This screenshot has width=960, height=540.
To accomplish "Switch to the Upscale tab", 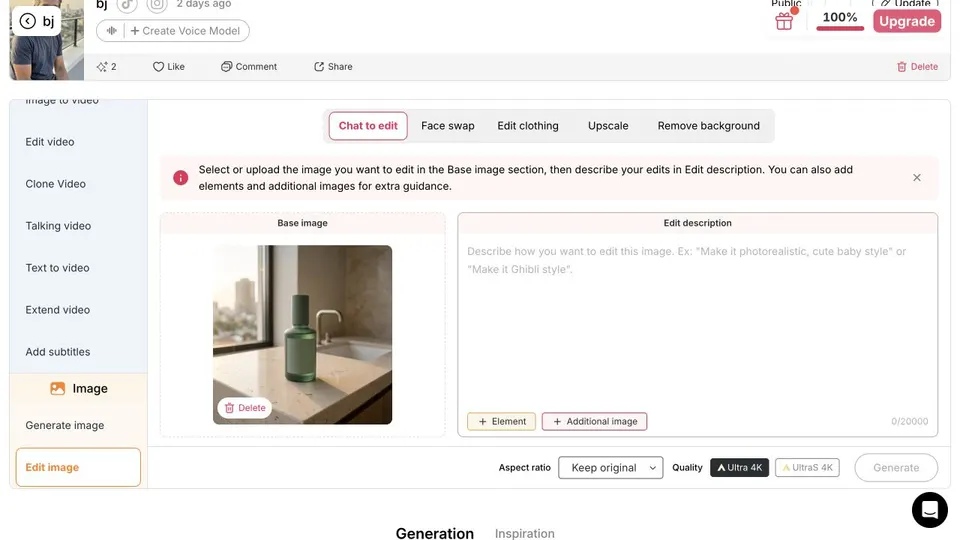I will (608, 126).
